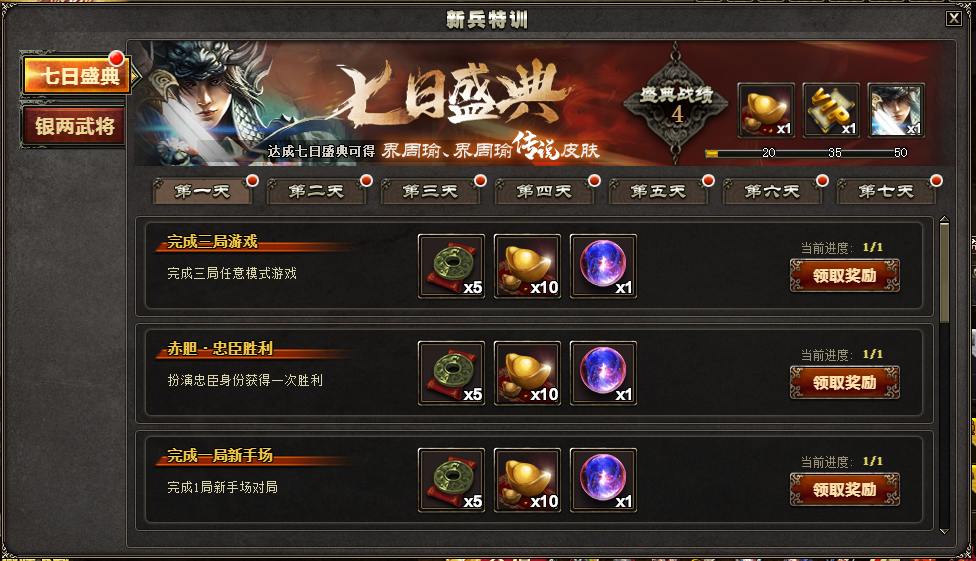Click the task list scroll-down arrow
The height and width of the screenshot is (561, 976).
click(944, 531)
